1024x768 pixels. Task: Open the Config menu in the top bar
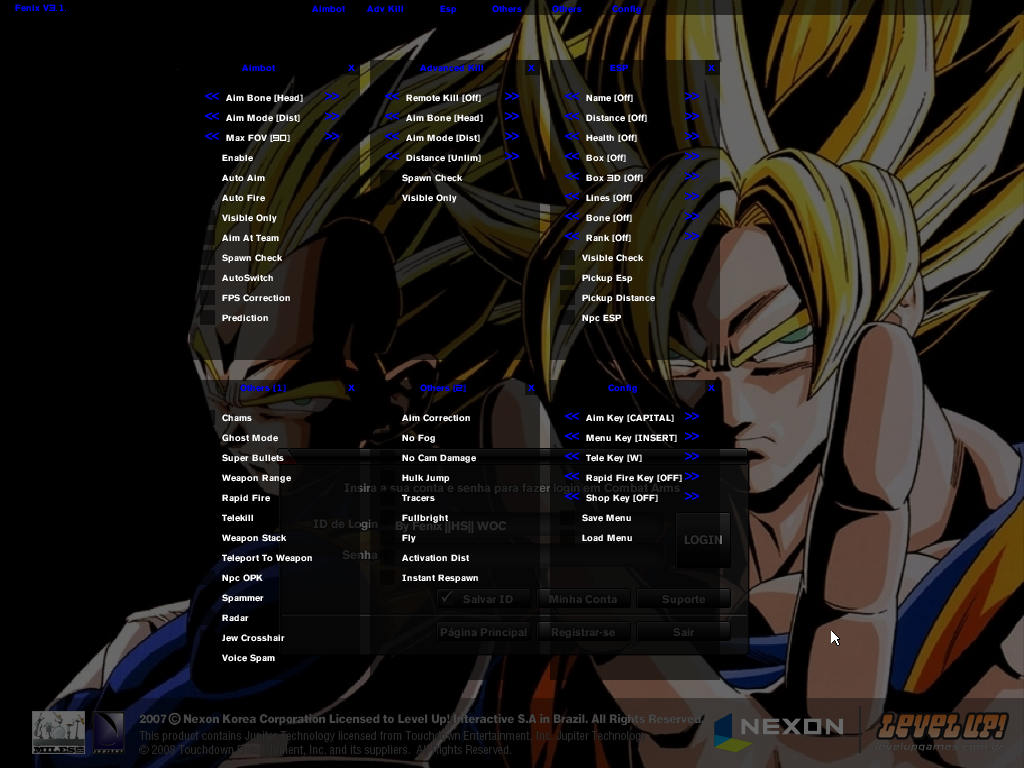[626, 9]
